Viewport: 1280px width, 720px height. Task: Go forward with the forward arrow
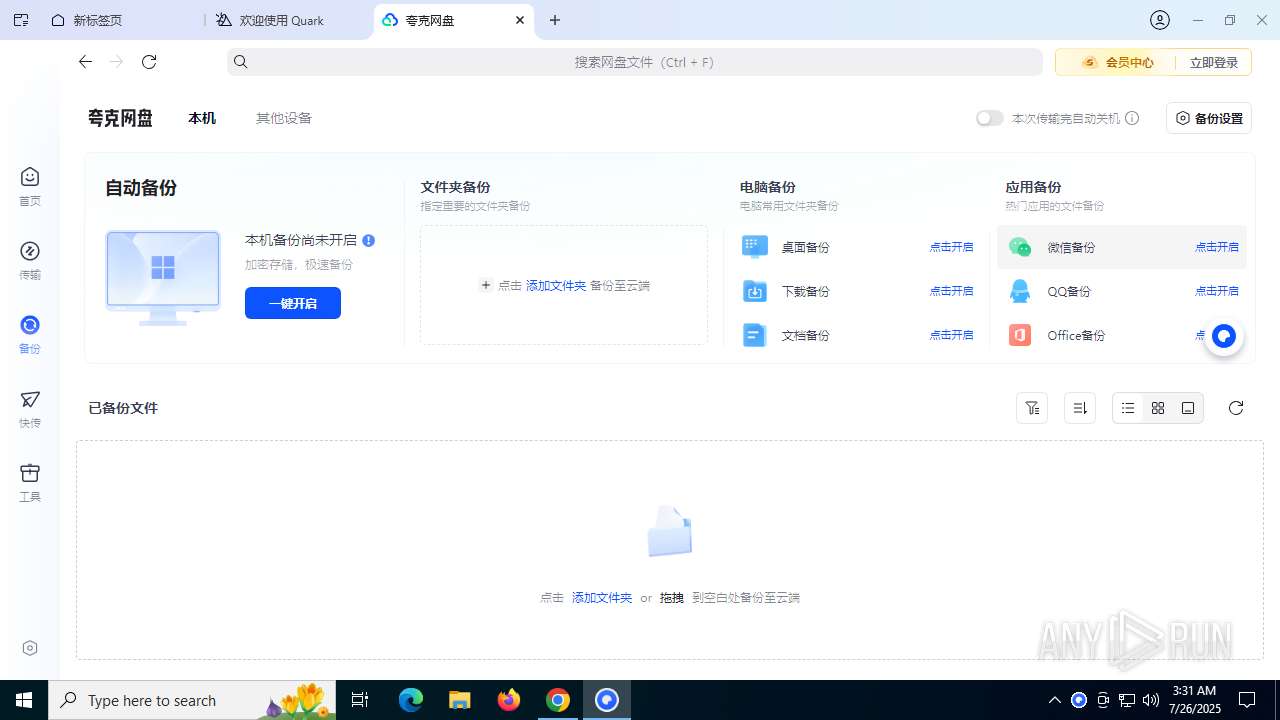point(116,62)
